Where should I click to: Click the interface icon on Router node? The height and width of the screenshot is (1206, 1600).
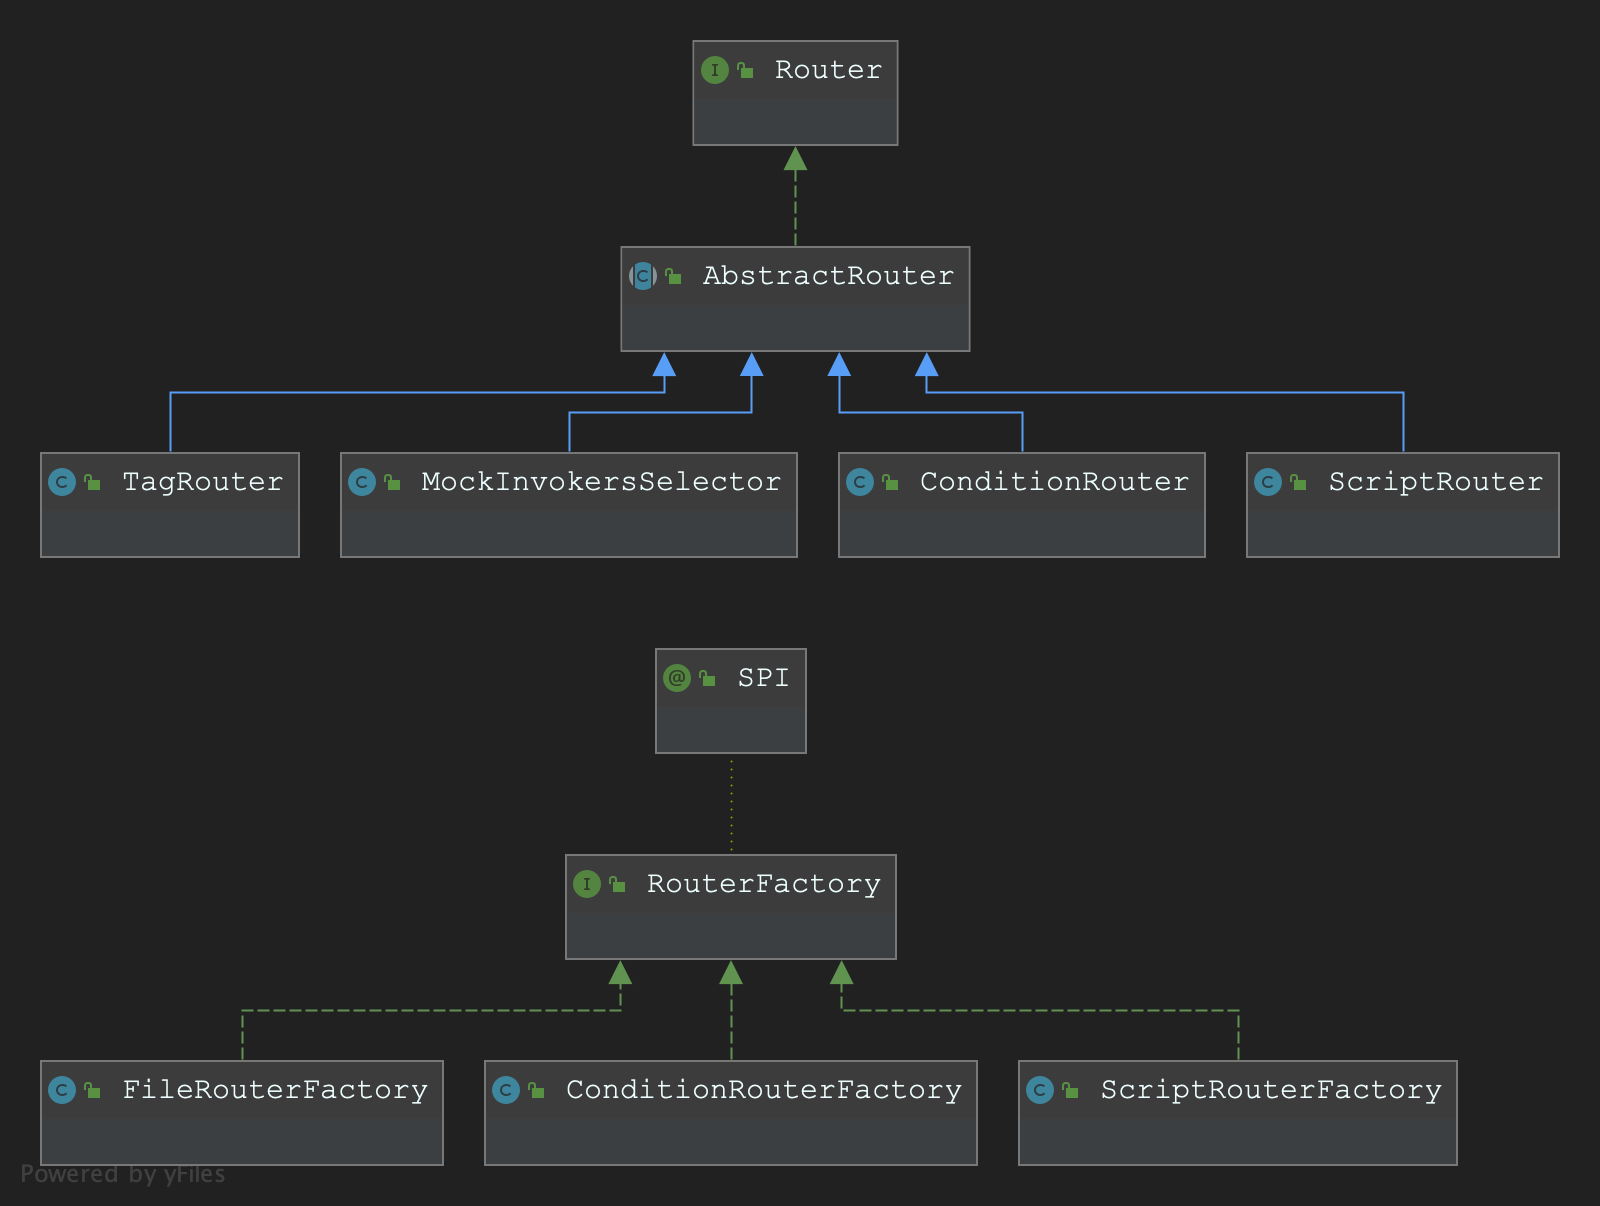pos(714,70)
